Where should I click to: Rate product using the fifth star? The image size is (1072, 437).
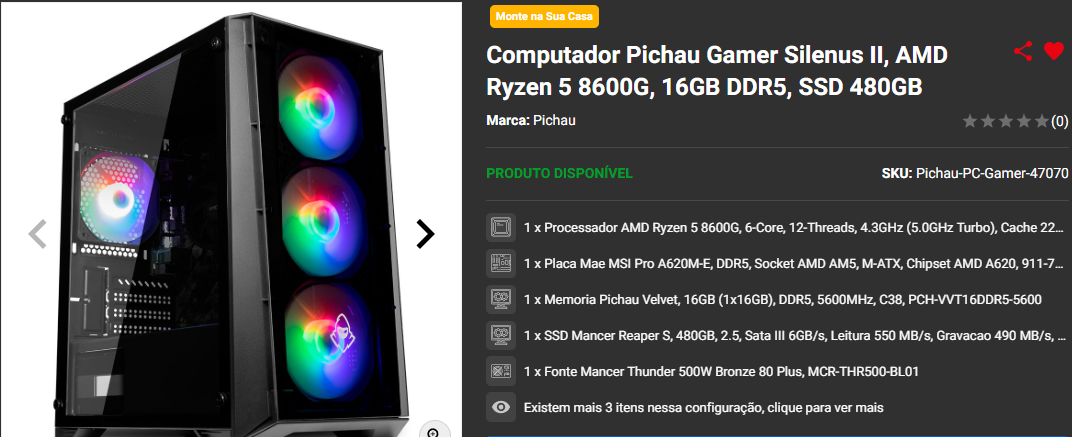point(1041,122)
